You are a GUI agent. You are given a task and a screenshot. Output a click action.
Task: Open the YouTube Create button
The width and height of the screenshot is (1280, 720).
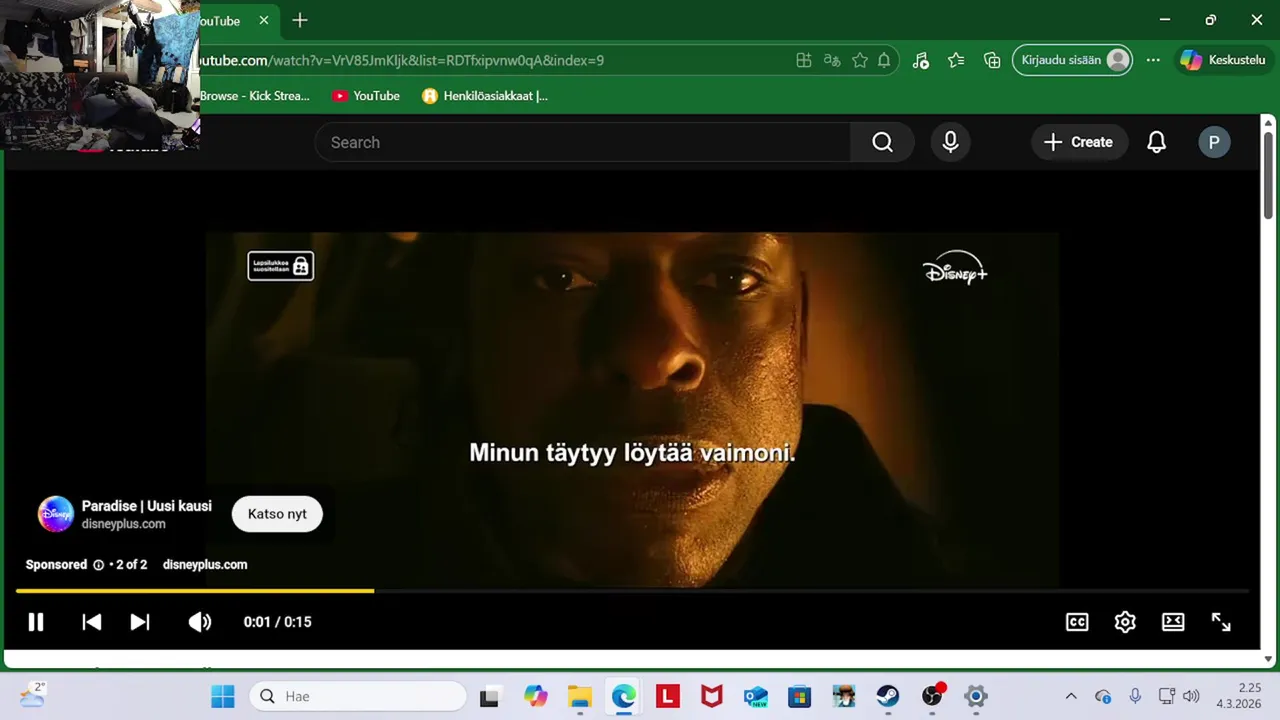(x=1079, y=143)
